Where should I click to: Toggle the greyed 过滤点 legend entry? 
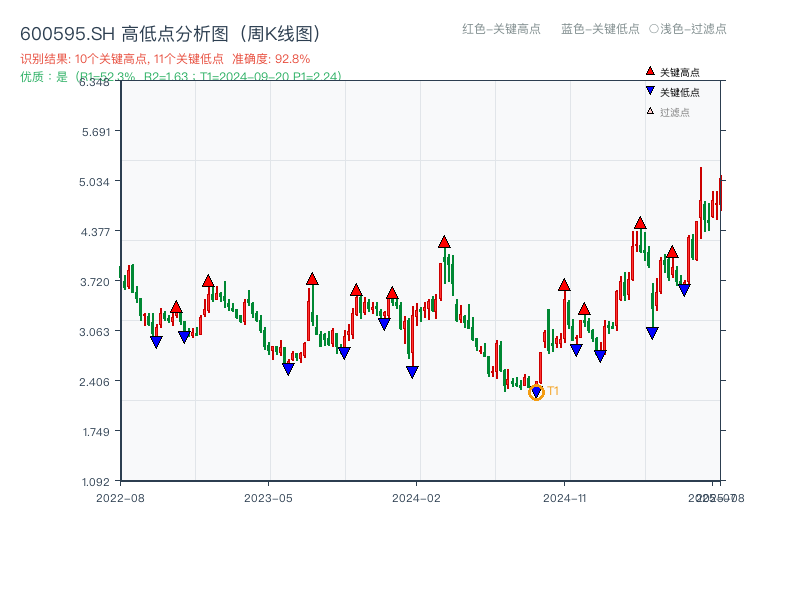click(668, 112)
